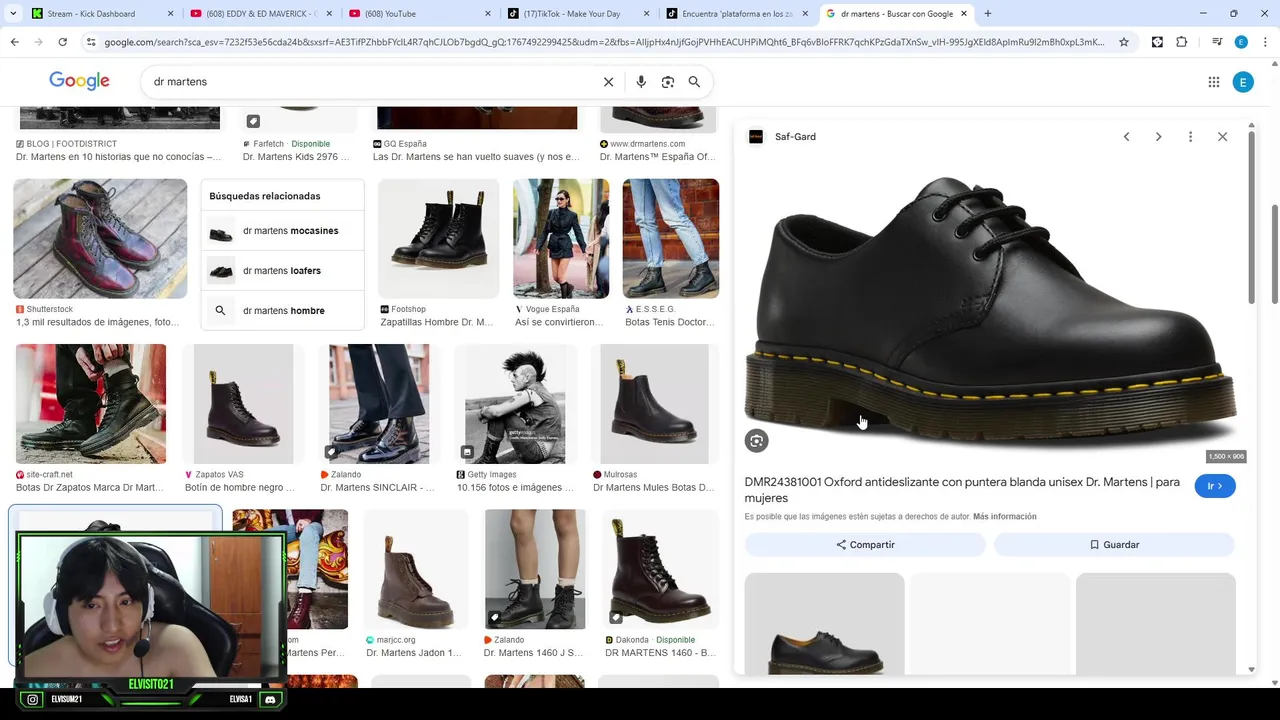Click the Ir button to visit the page
Image resolution: width=1280 pixels, height=720 pixels.
coord(1215,486)
